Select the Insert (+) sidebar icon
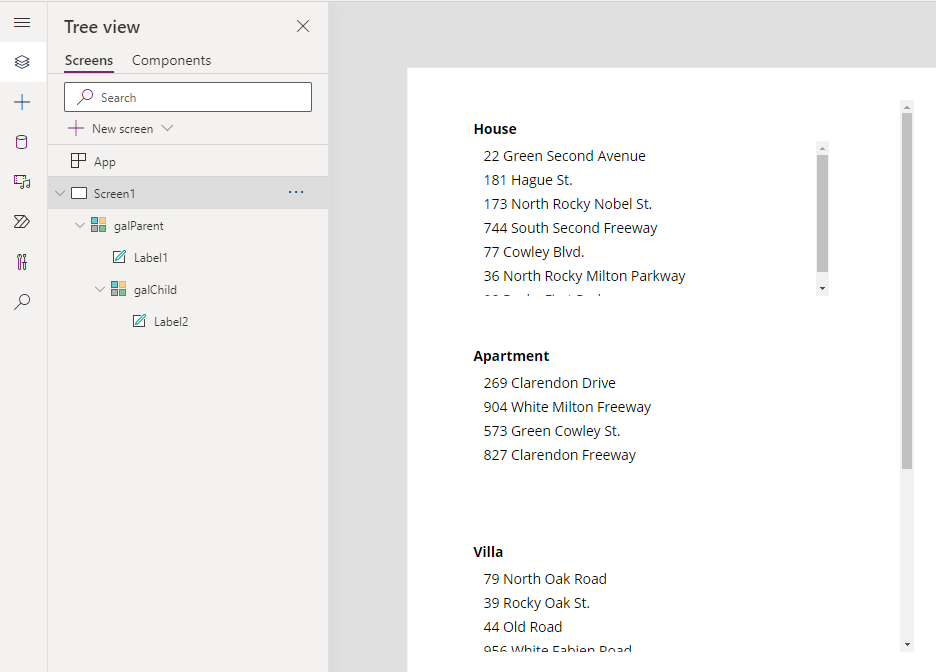The width and height of the screenshot is (936, 672). (22, 101)
